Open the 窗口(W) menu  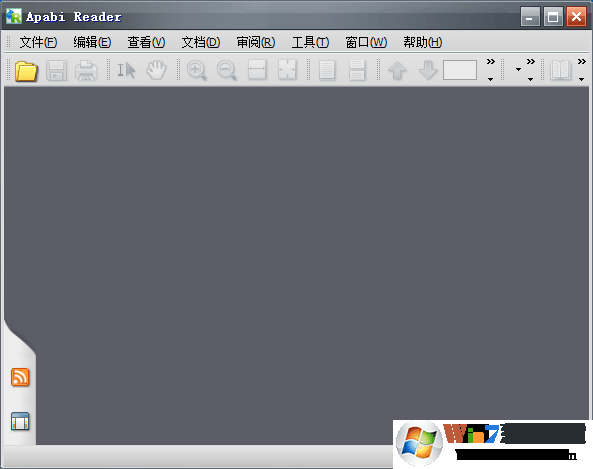[366, 42]
